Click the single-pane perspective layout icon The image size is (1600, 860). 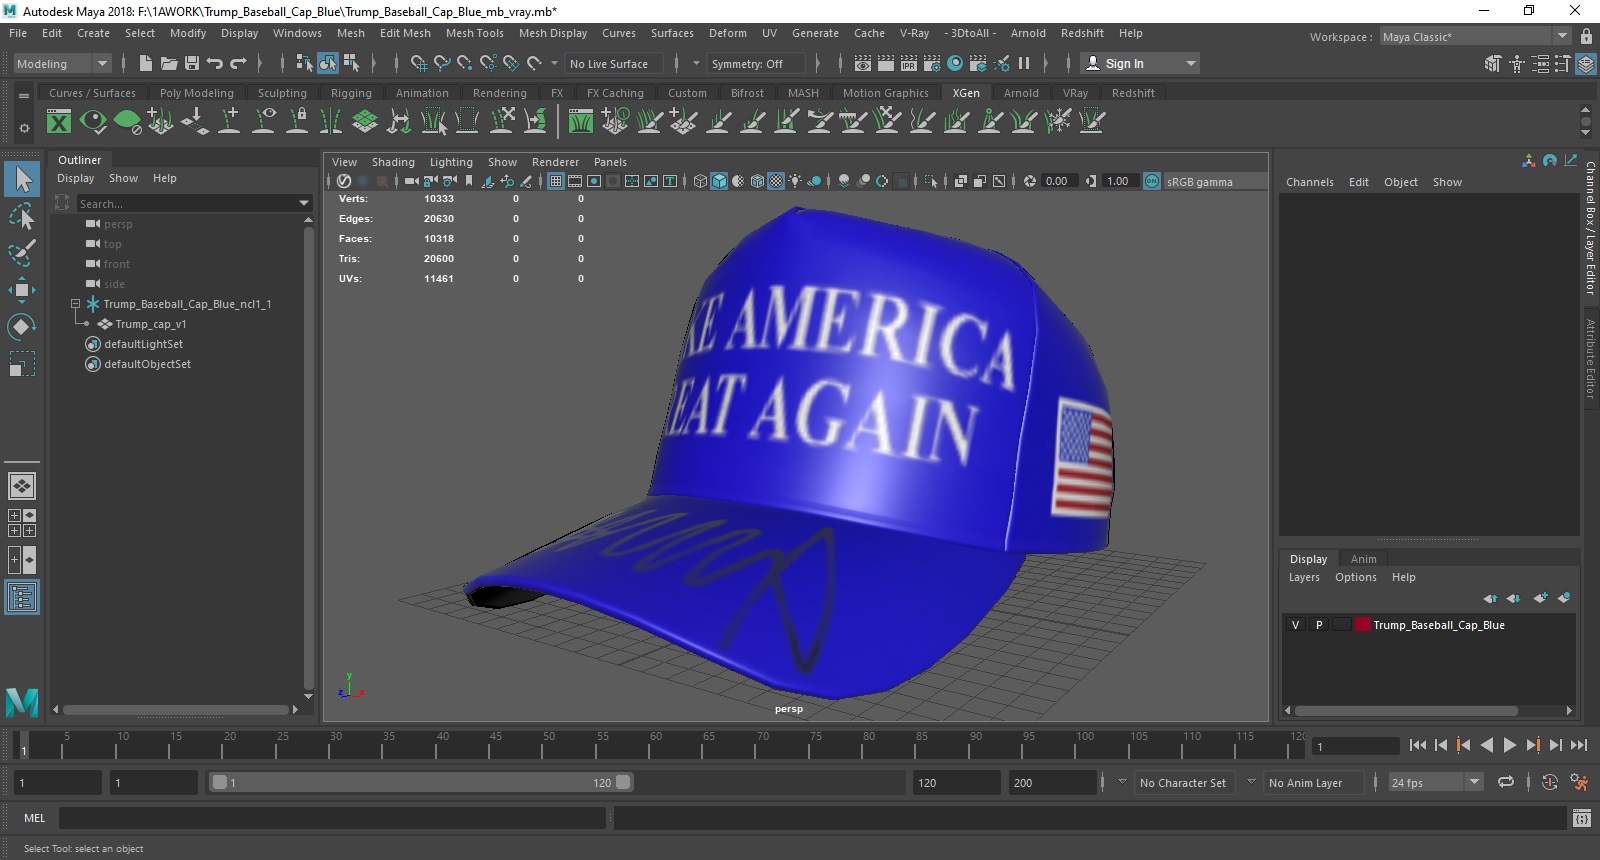22,486
